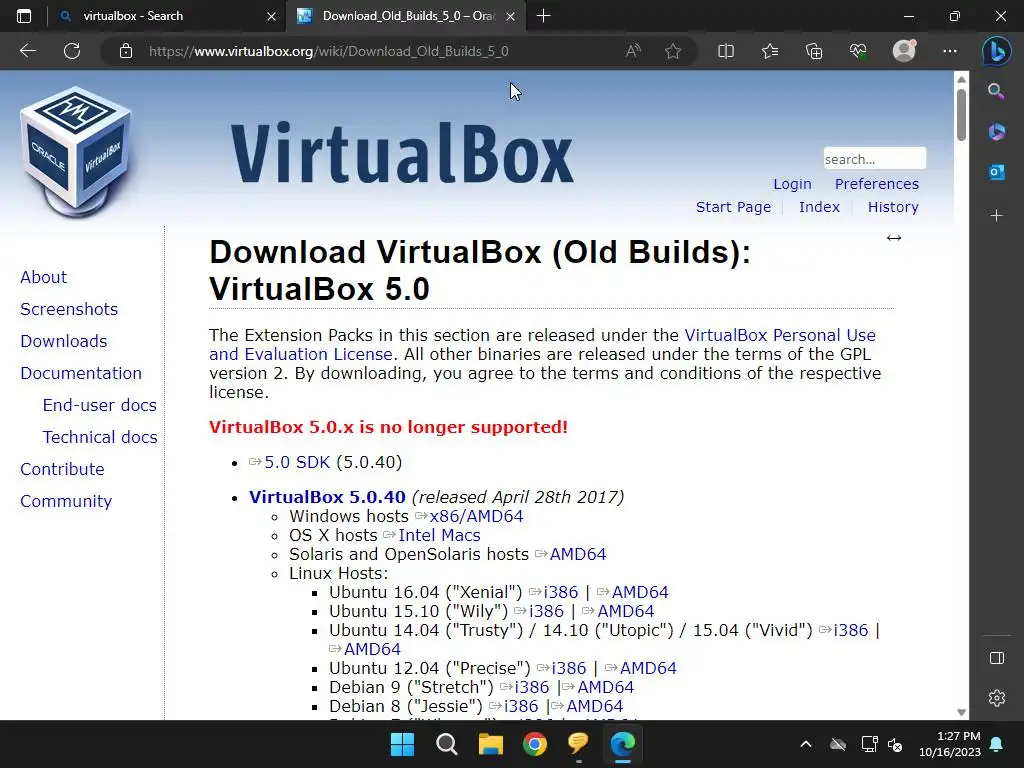Go back using the browser back arrow
1024x768 pixels.
[x=28, y=51]
